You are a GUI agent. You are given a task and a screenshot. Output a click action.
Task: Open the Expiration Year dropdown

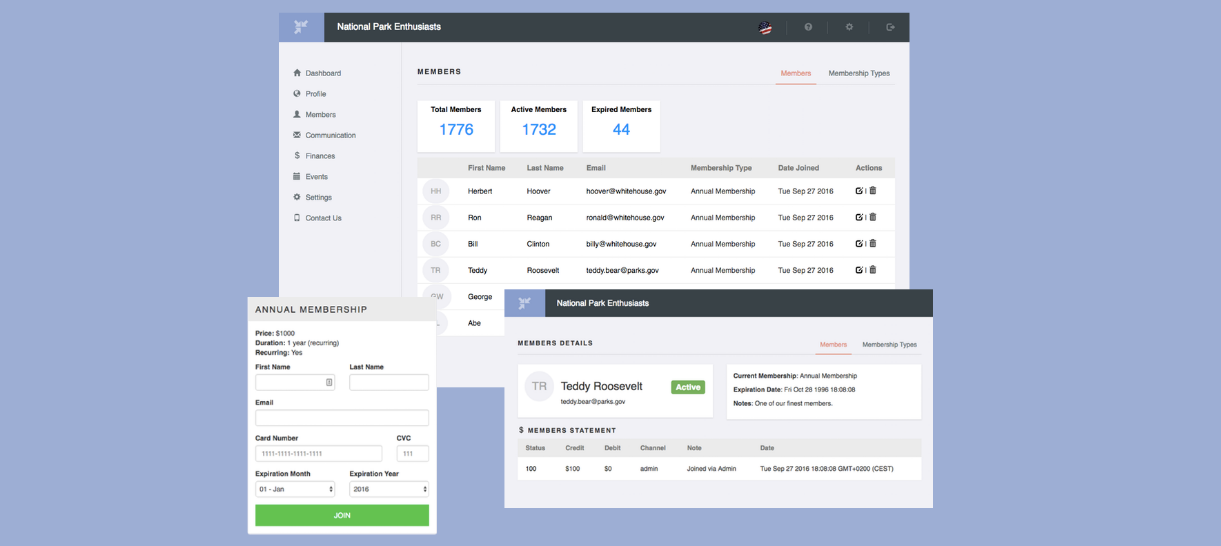389,489
